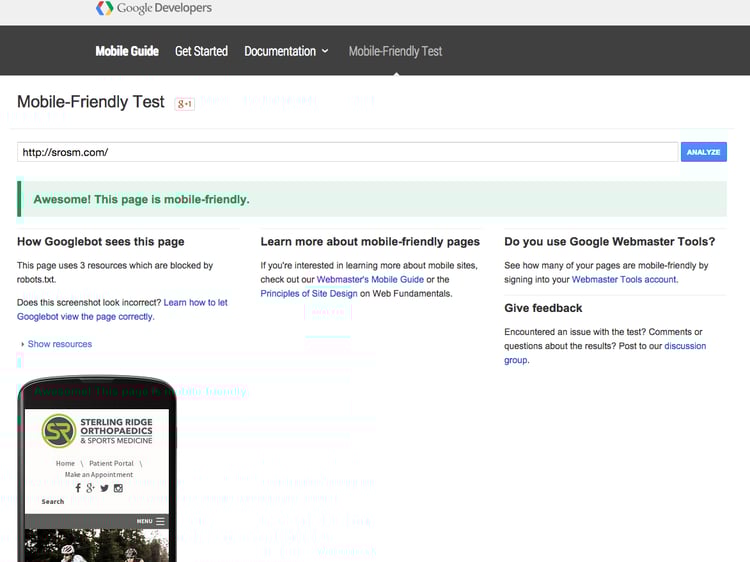
Task: Open the Documentation dropdown menu
Action: click(286, 51)
